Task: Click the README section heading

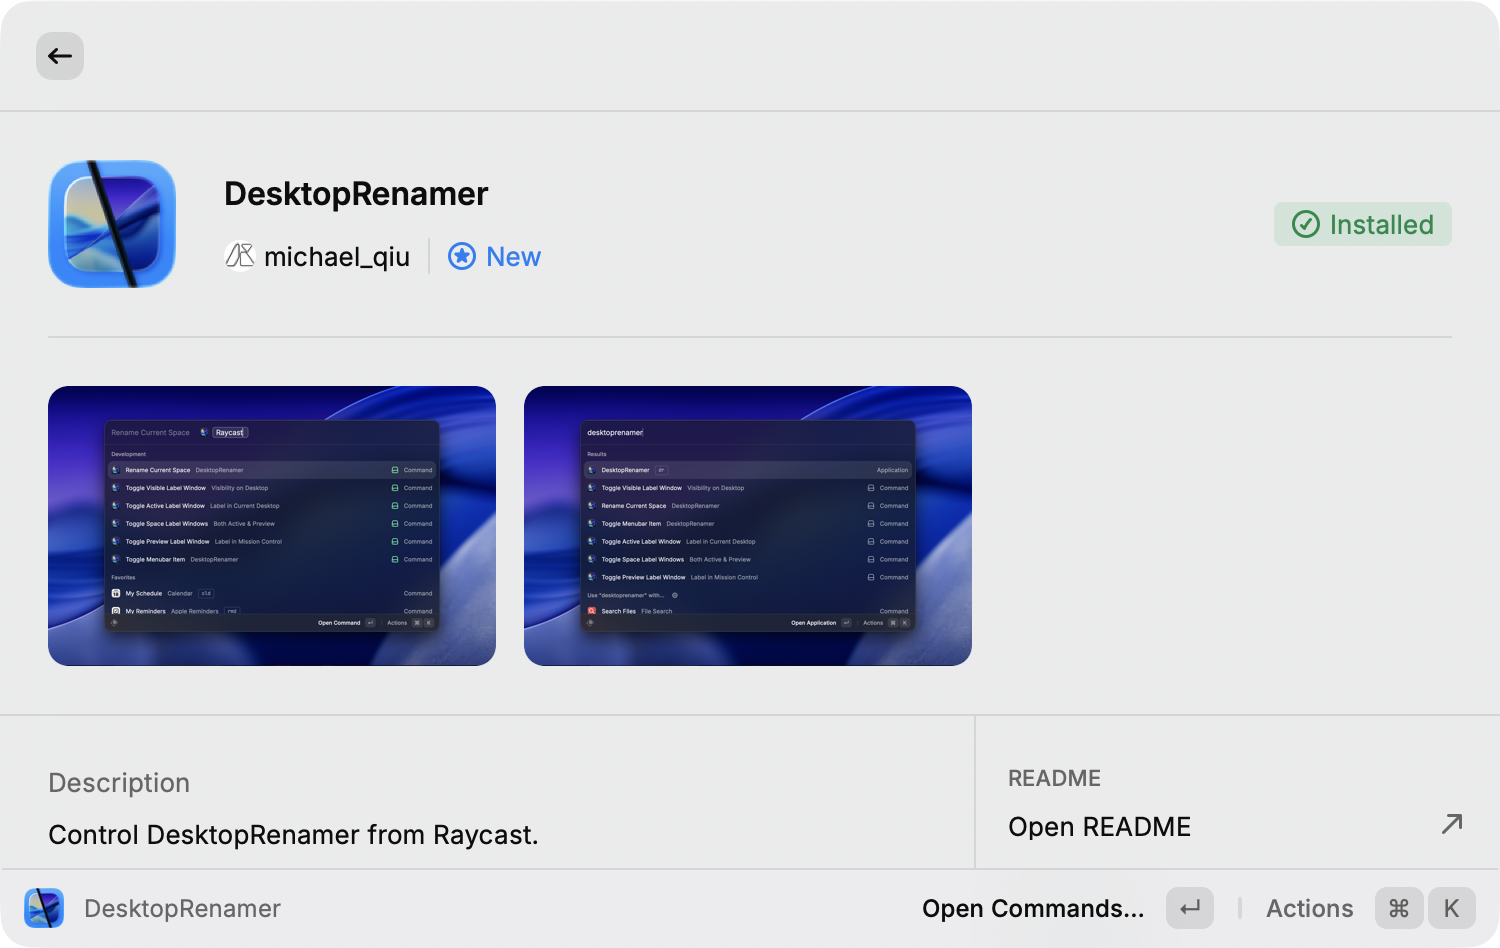Action: [1054, 778]
